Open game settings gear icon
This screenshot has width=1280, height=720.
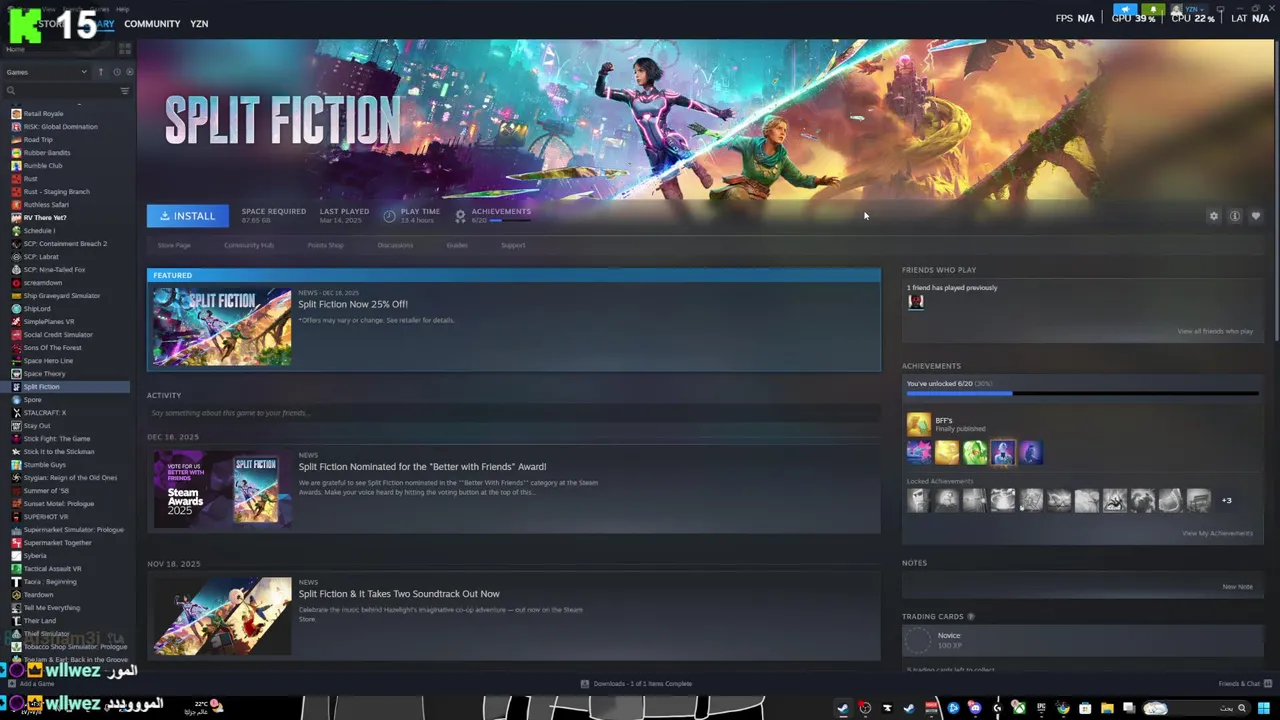coord(1214,216)
